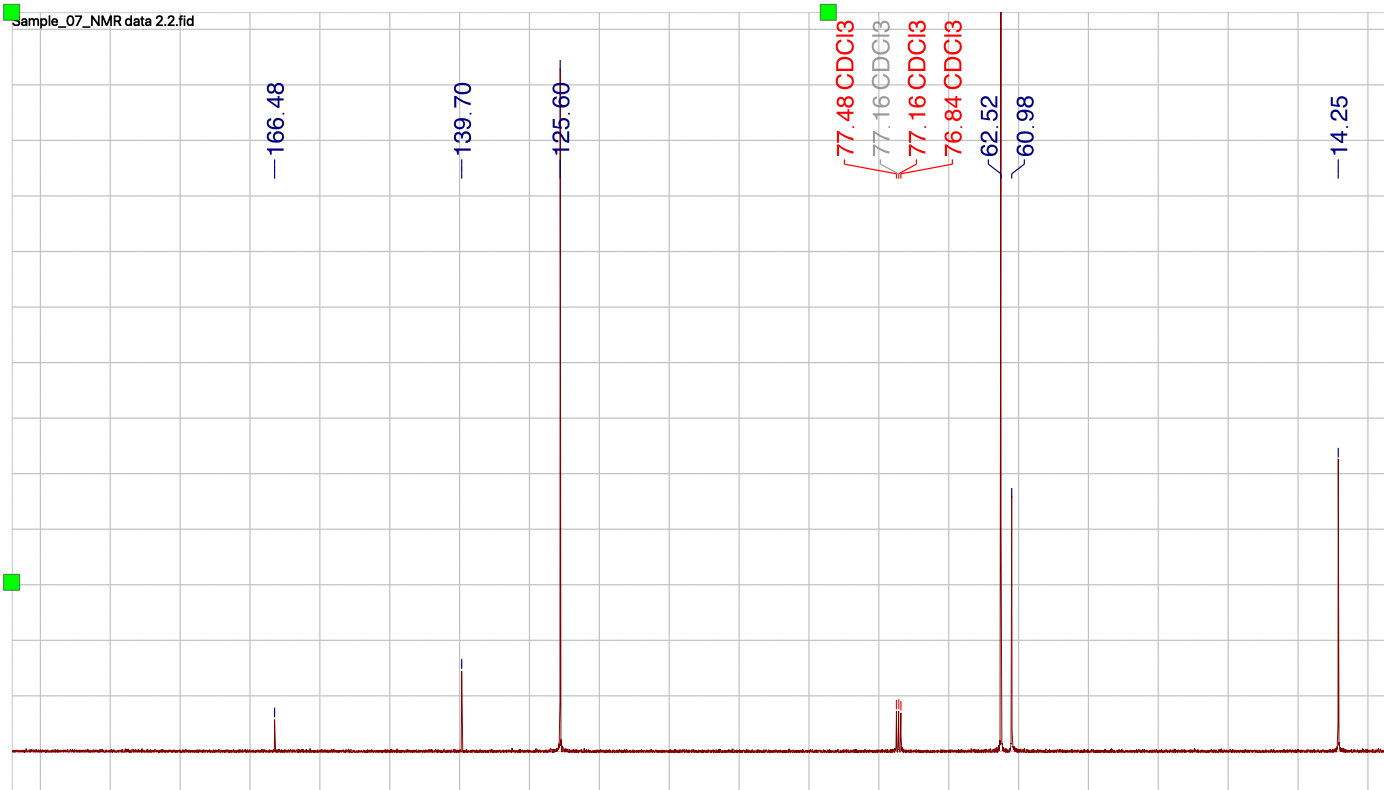Click the spectrum title Sample_07_NMR data 2.2.fid
The height and width of the screenshot is (790, 1384).
(100, 19)
